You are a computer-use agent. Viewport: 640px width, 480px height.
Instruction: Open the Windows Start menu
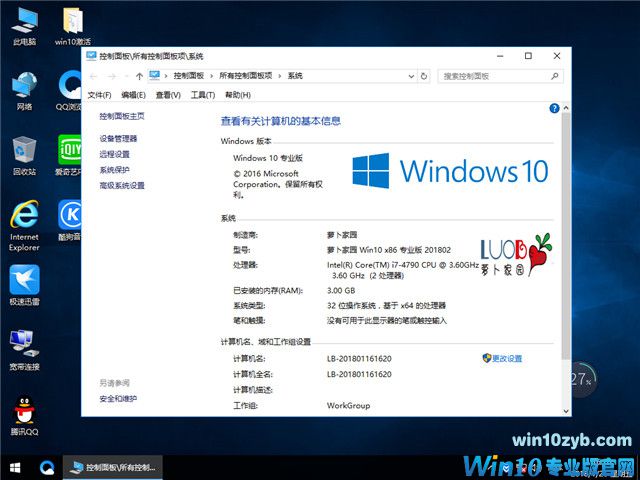15,467
